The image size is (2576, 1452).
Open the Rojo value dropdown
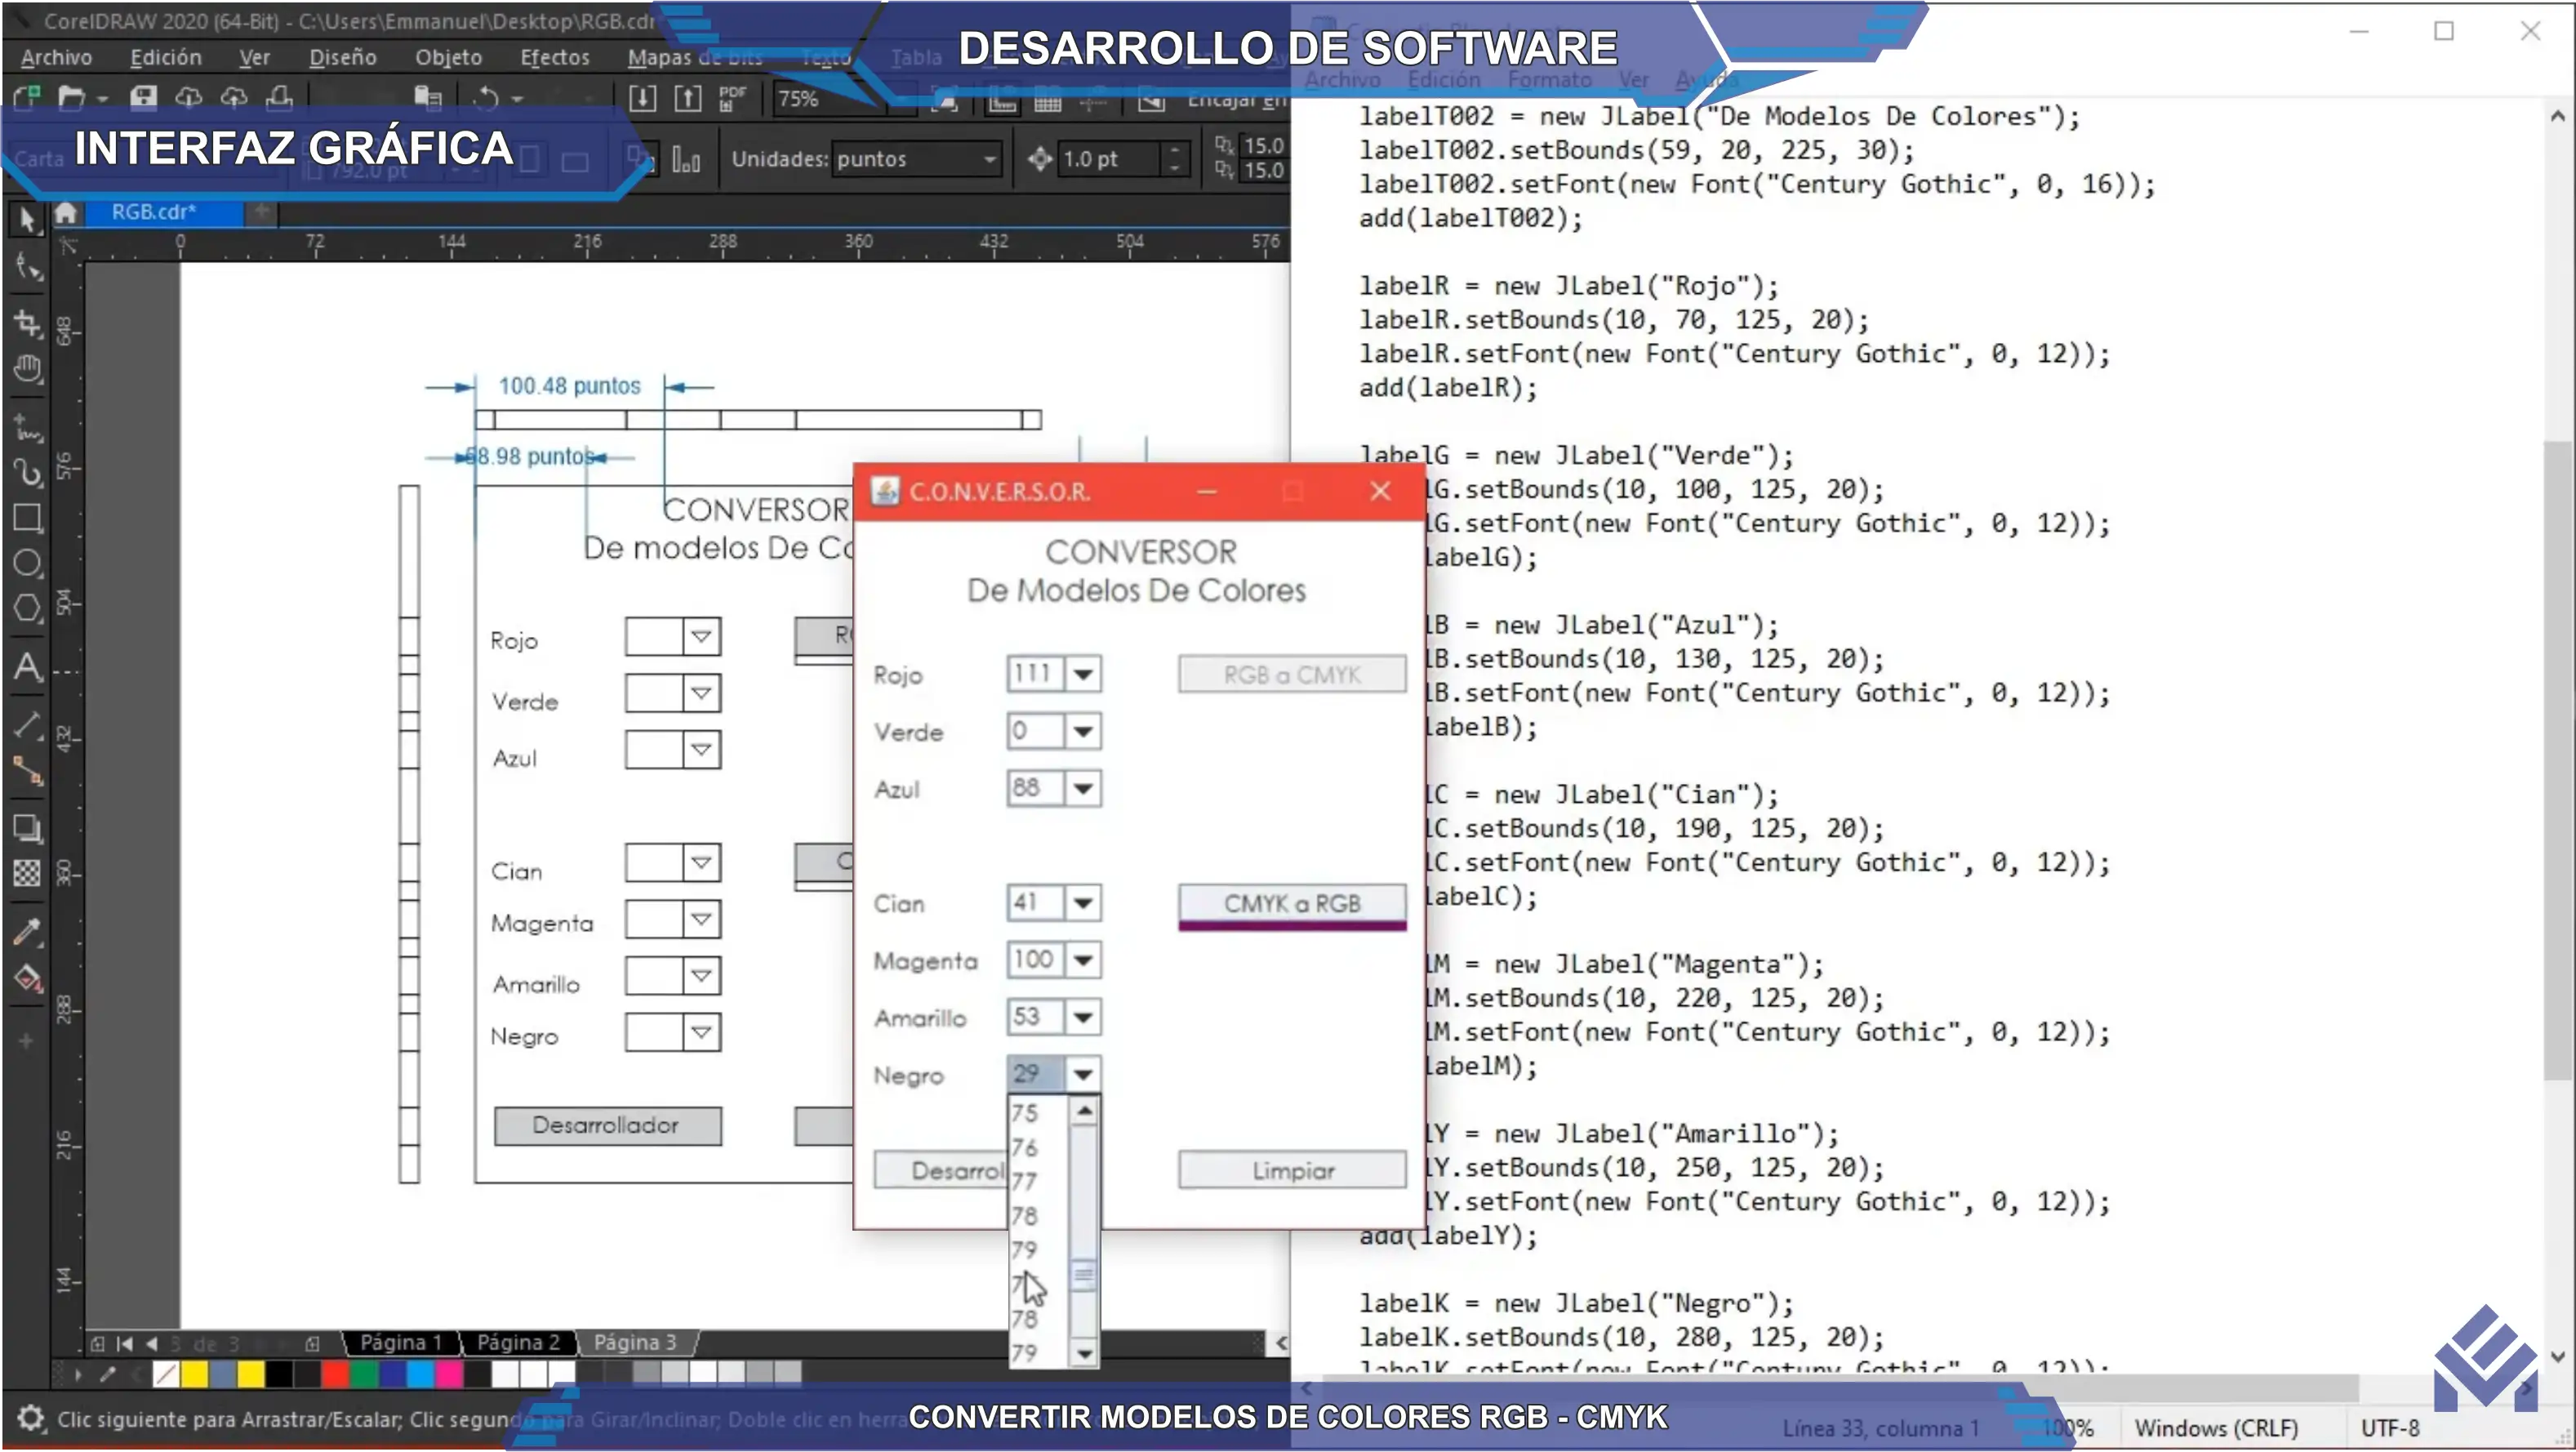click(x=1083, y=674)
